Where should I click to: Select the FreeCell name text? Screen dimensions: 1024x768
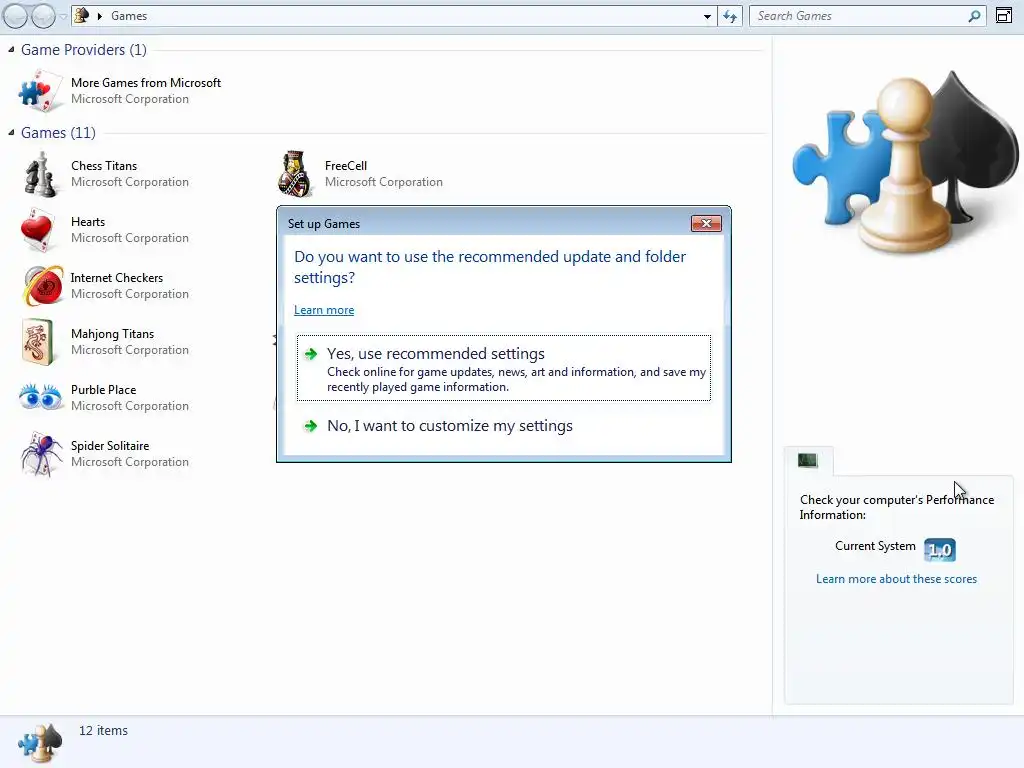pyautogui.click(x=345, y=166)
